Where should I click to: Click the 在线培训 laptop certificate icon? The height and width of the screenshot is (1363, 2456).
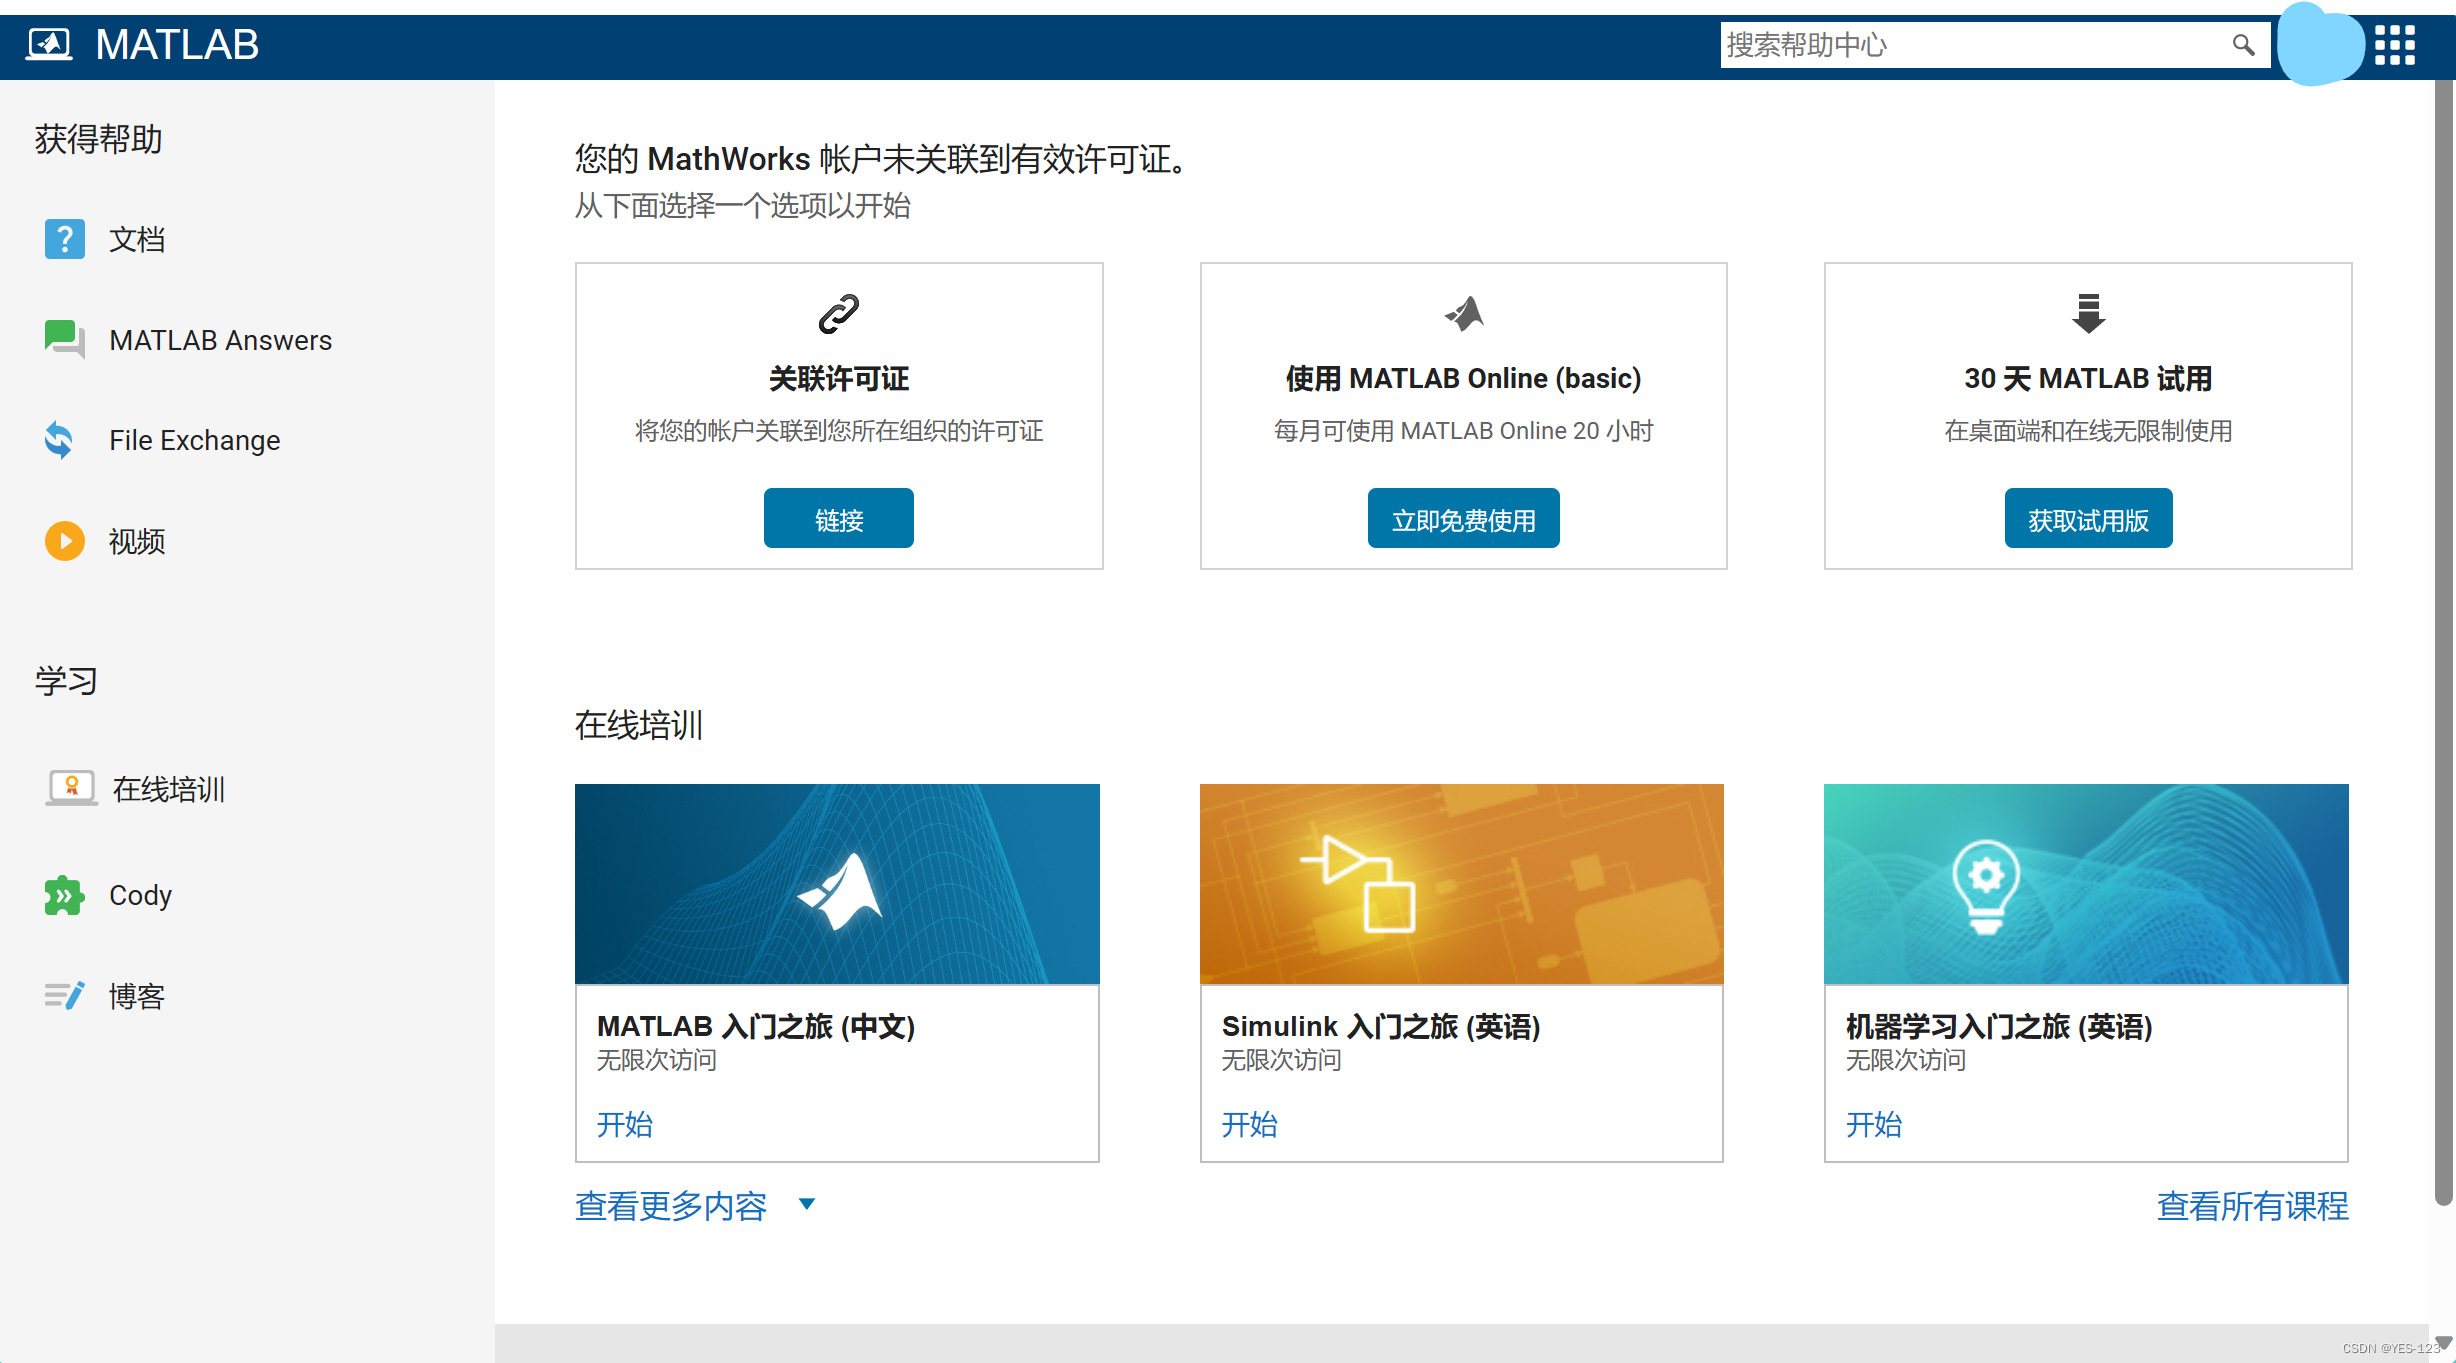click(71, 788)
